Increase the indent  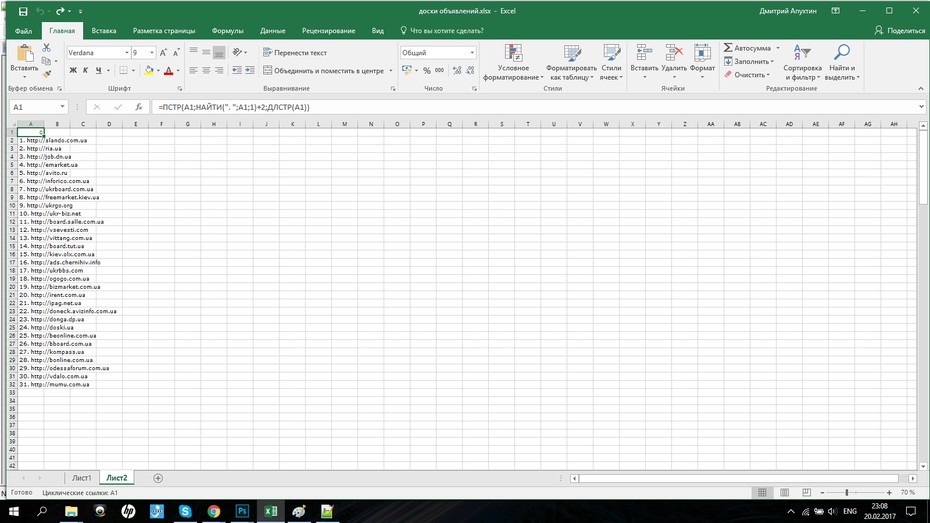250,71
